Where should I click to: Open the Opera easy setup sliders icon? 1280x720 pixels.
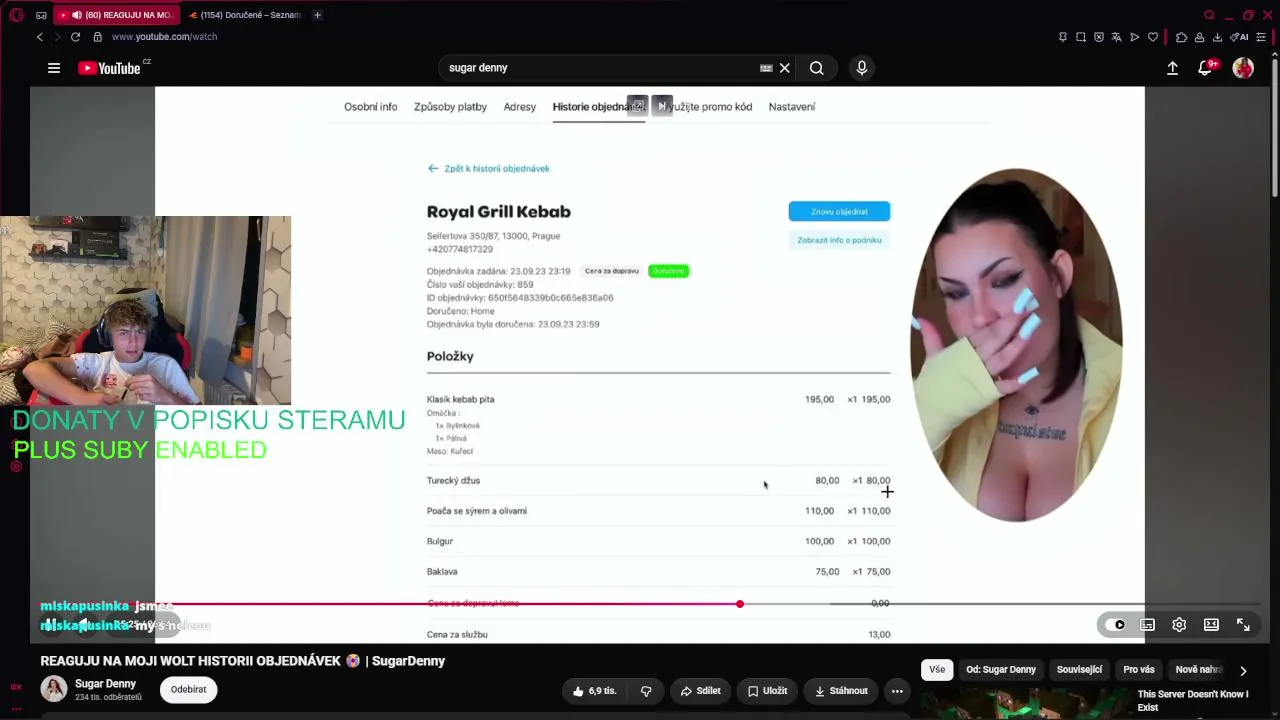(1263, 37)
